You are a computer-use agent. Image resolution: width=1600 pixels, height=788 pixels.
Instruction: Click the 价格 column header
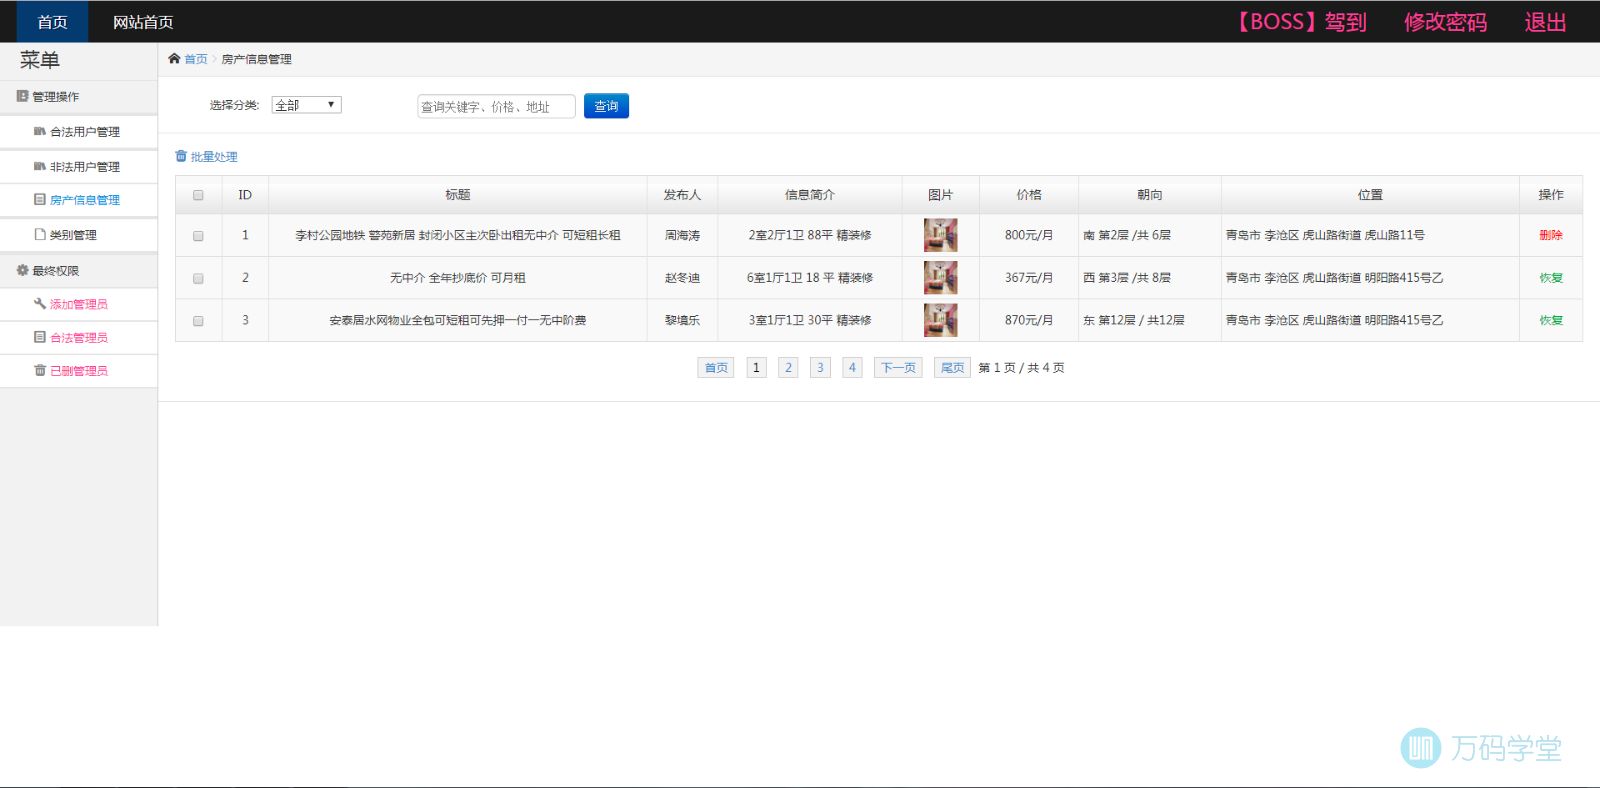point(1029,195)
